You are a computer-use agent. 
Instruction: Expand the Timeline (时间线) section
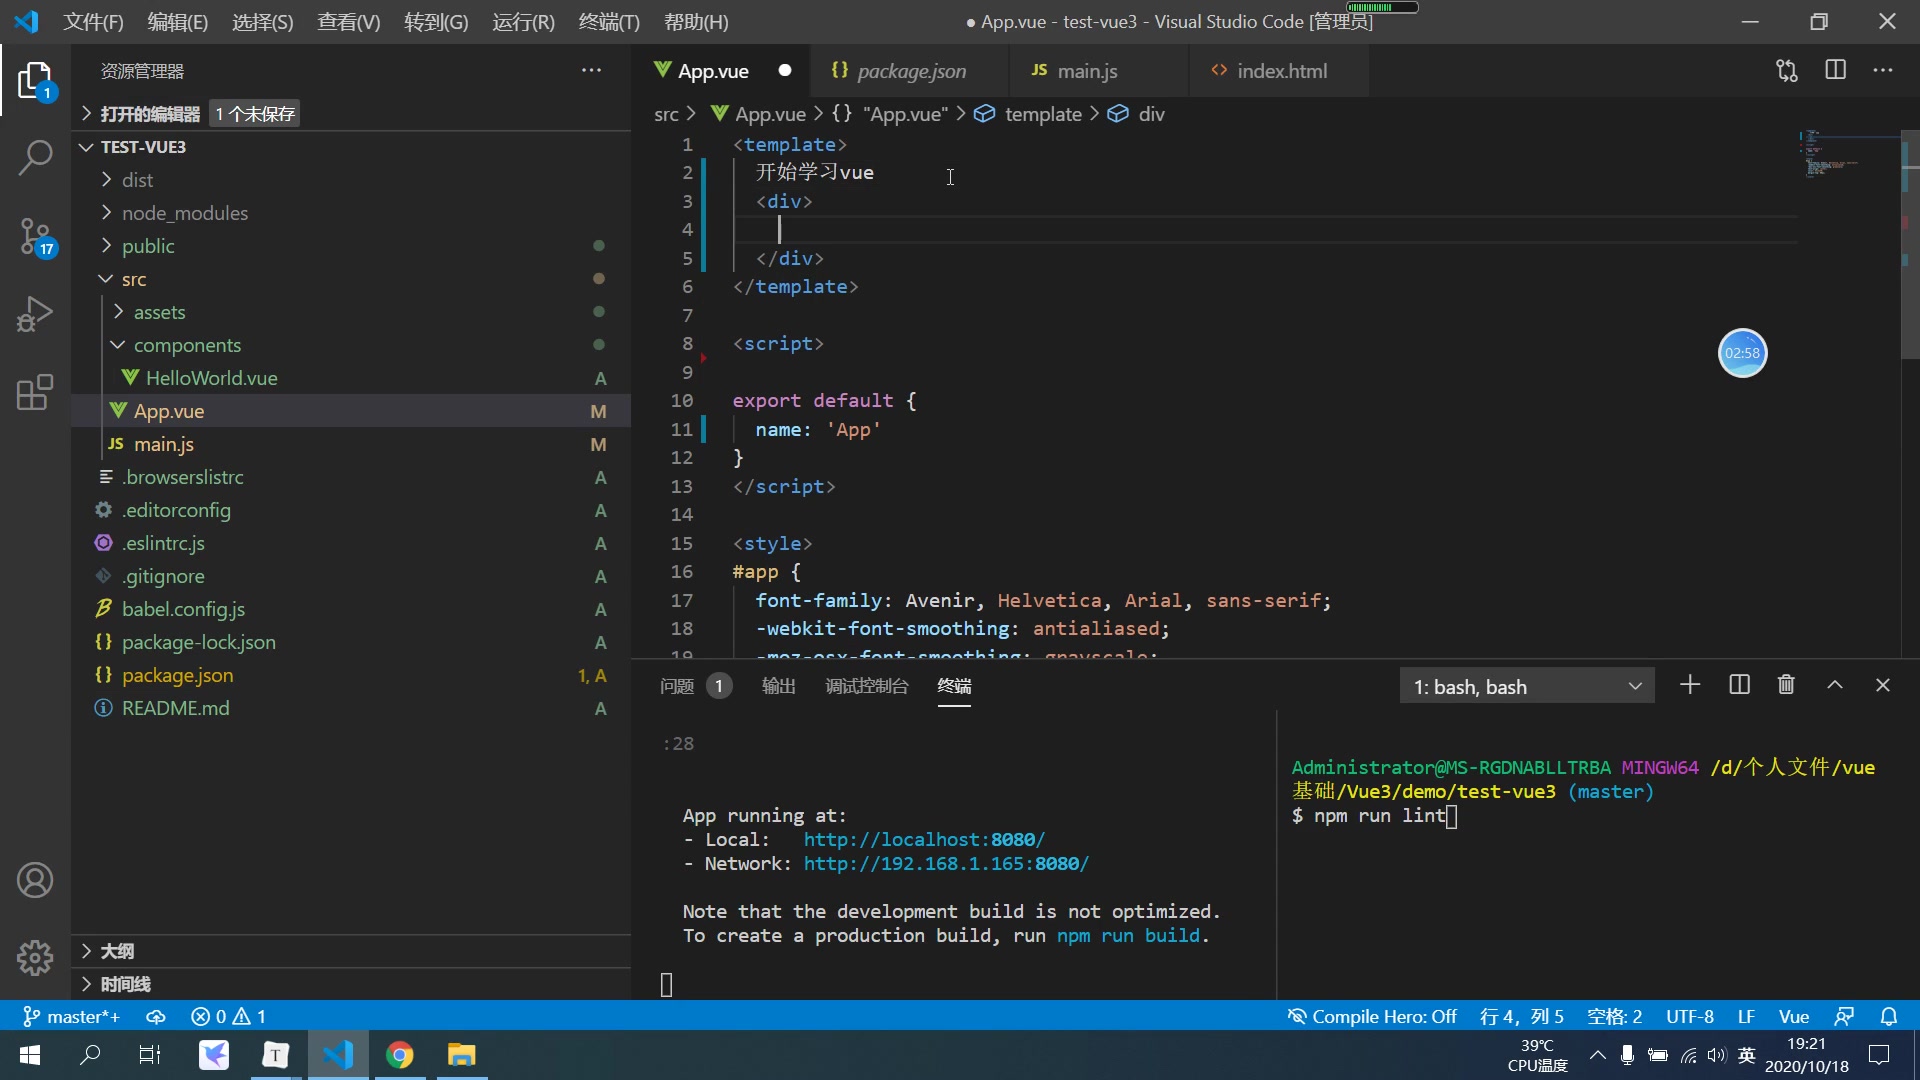pos(350,984)
